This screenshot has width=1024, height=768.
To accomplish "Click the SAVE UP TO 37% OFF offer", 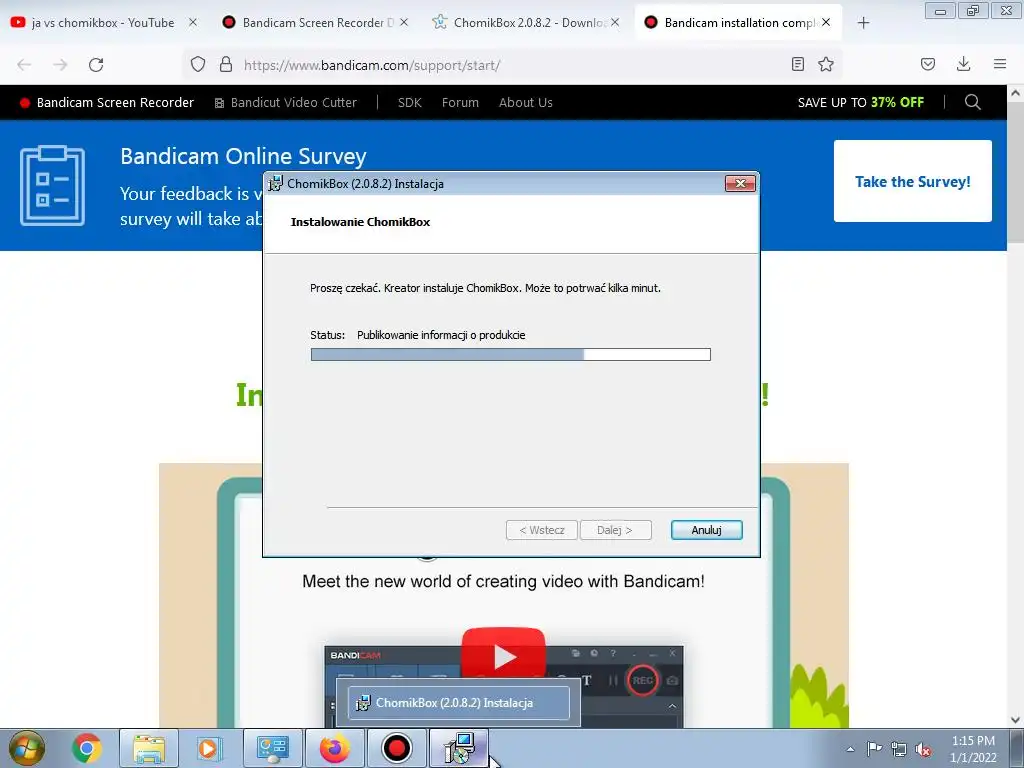I will coord(861,103).
